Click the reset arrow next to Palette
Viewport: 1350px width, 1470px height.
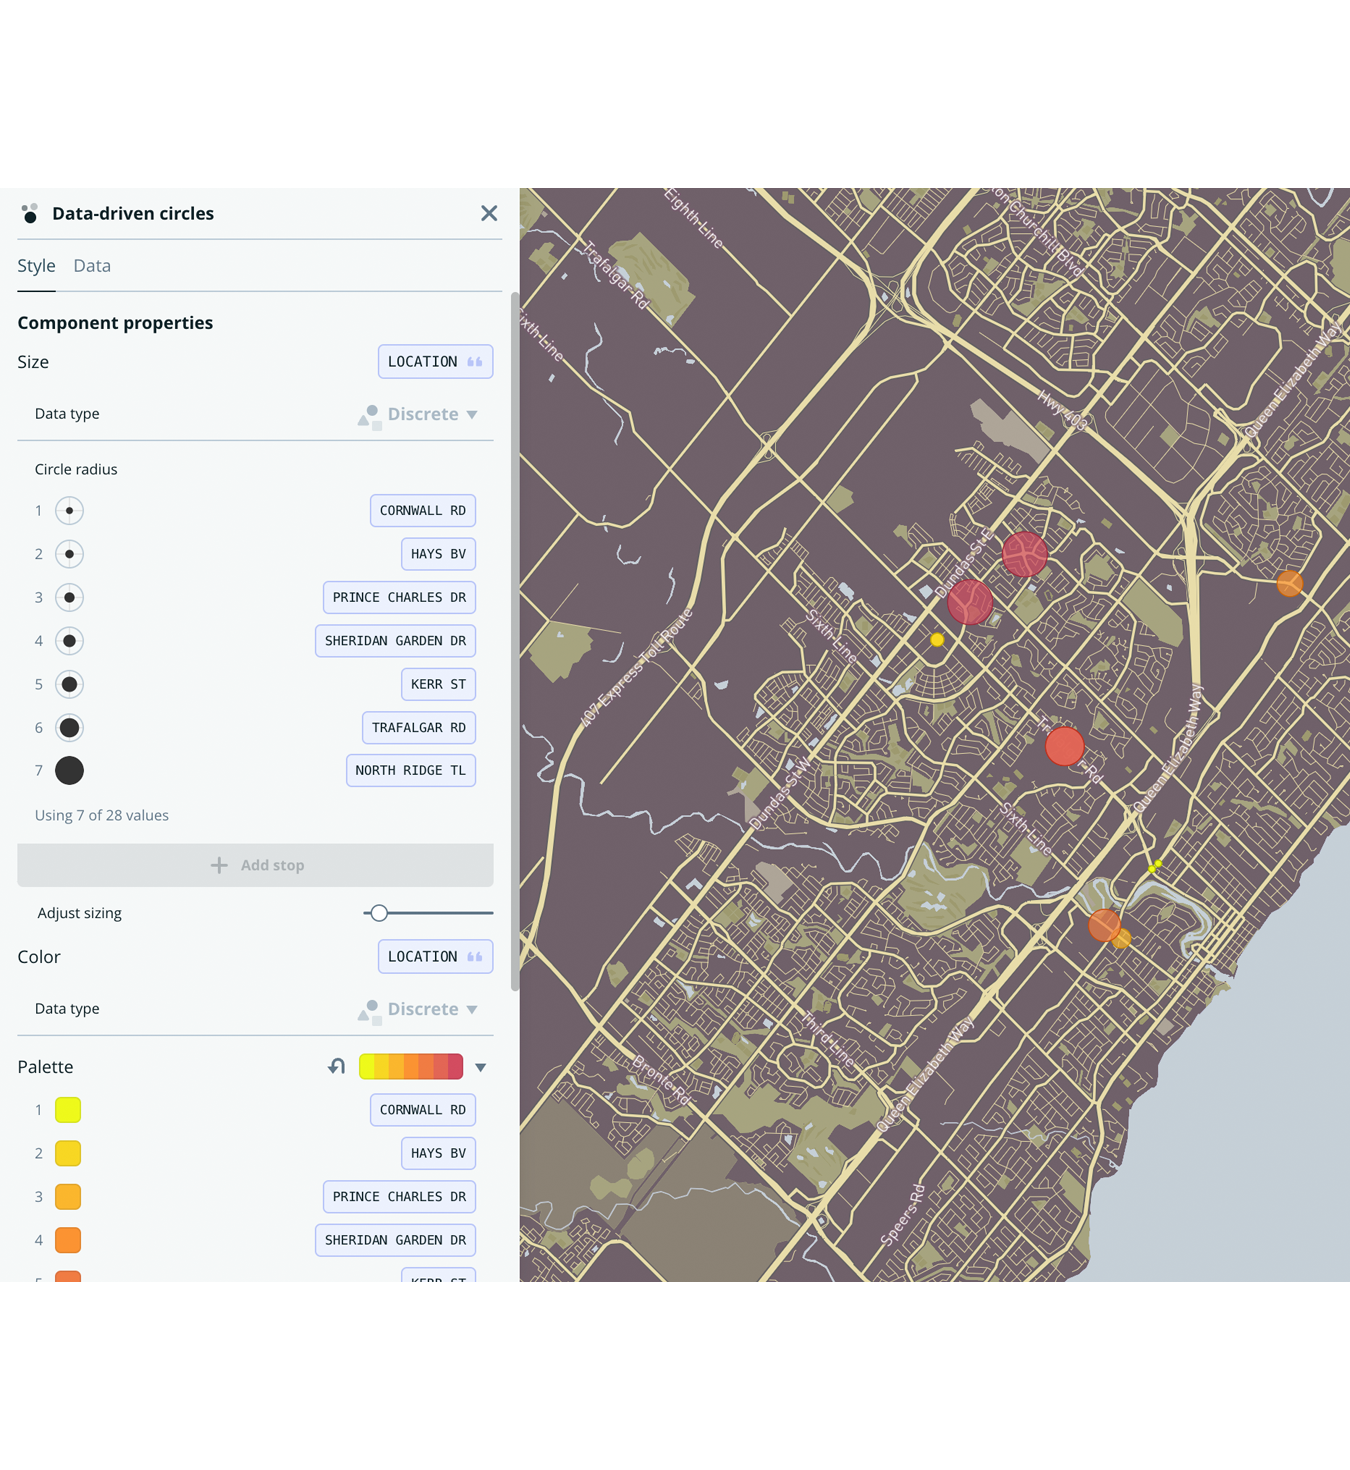[336, 1066]
